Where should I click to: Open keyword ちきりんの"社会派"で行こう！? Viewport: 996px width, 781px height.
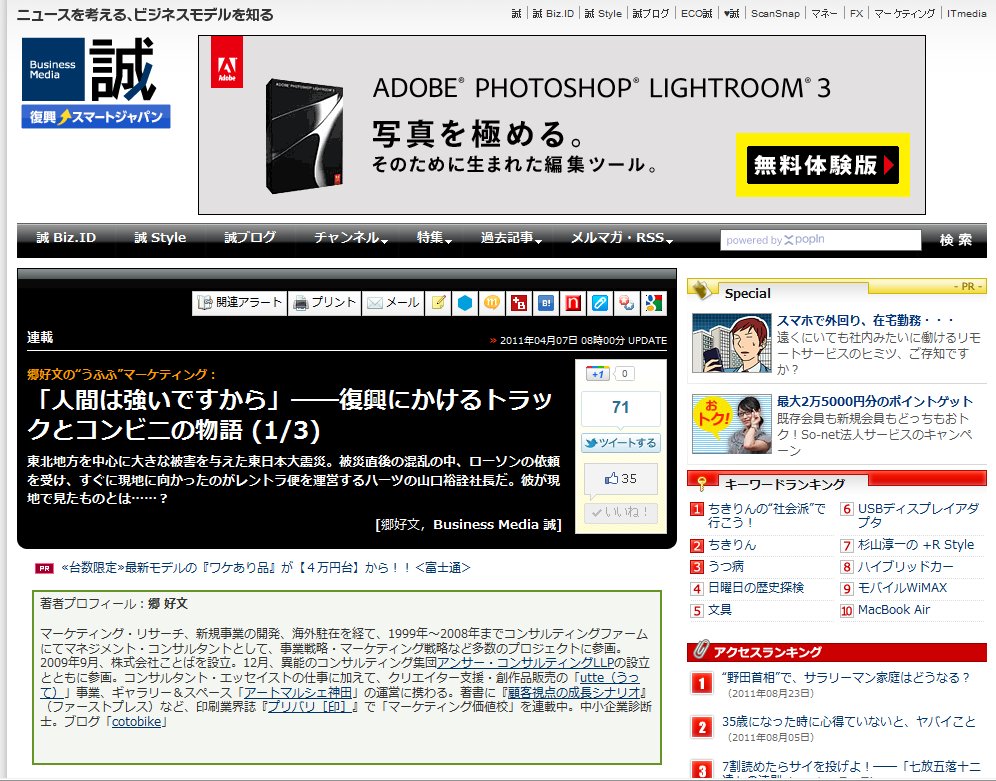point(767,515)
